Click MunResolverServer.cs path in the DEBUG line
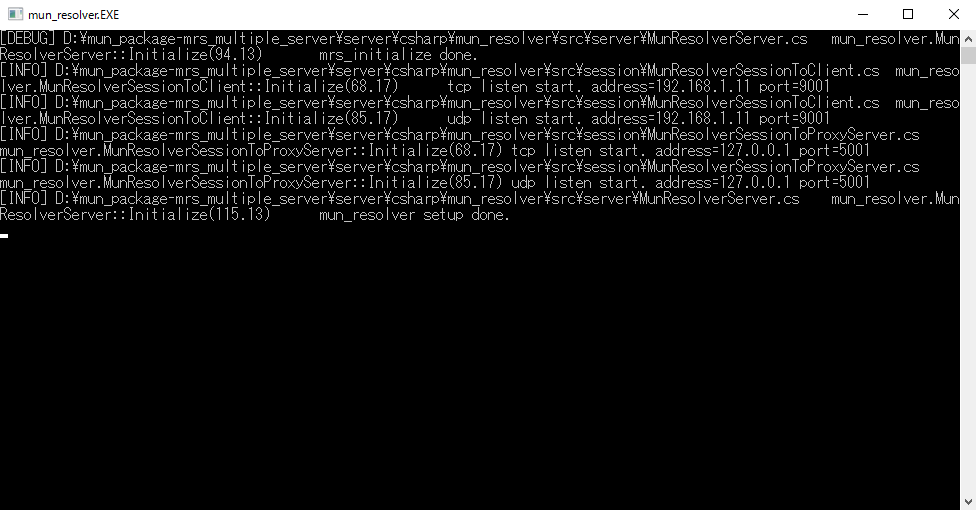 point(727,39)
